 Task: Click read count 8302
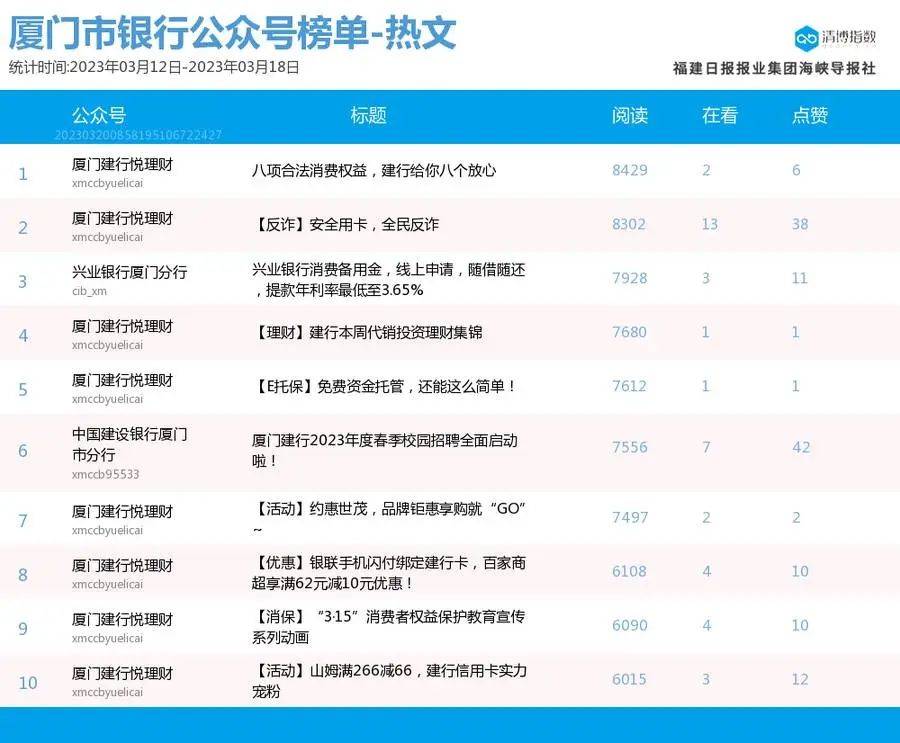(x=629, y=224)
